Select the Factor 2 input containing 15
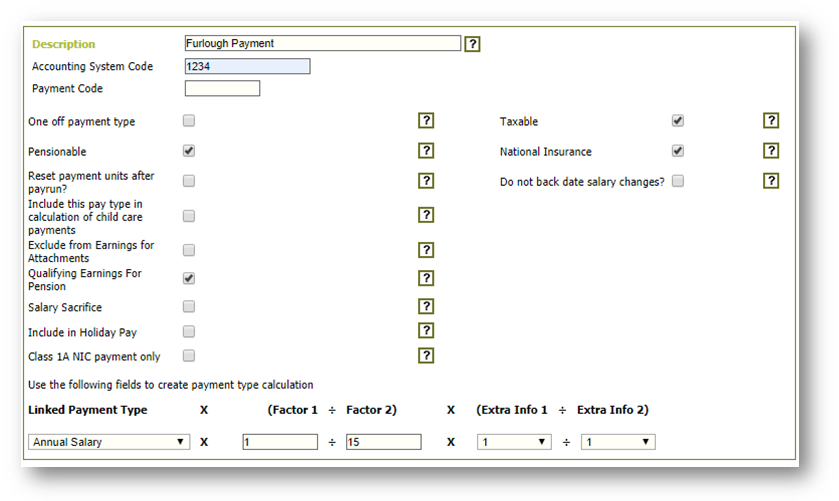 tap(383, 442)
